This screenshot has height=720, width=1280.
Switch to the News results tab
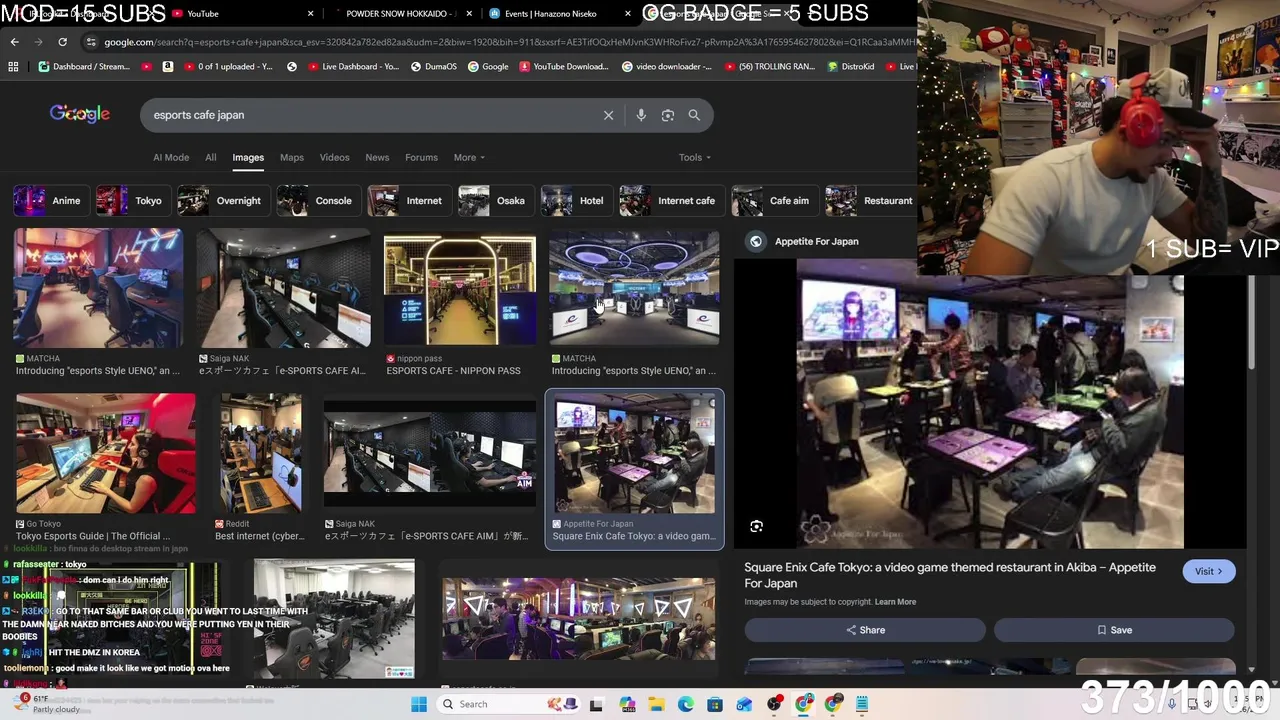point(377,157)
